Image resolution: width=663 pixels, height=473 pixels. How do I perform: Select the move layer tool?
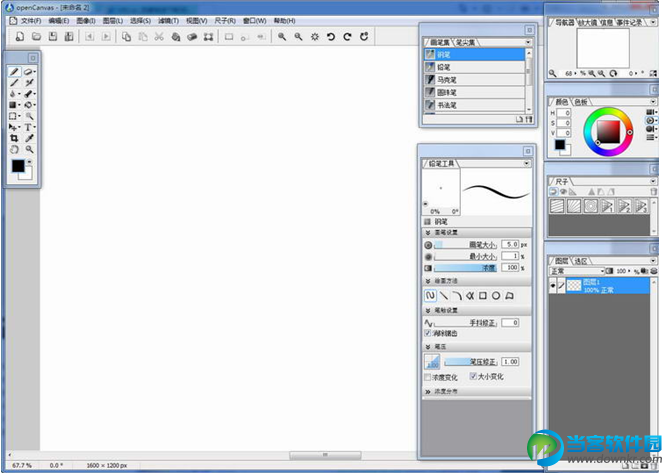point(14,127)
